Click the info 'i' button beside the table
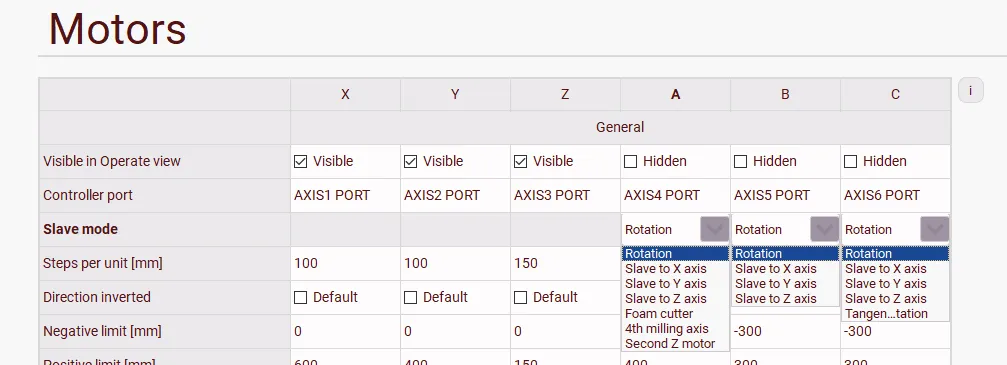1007x365 pixels. click(970, 91)
